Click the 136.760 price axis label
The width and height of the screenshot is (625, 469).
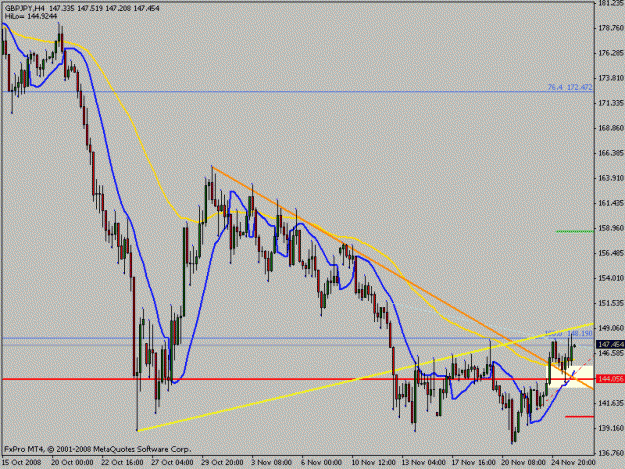point(611,453)
